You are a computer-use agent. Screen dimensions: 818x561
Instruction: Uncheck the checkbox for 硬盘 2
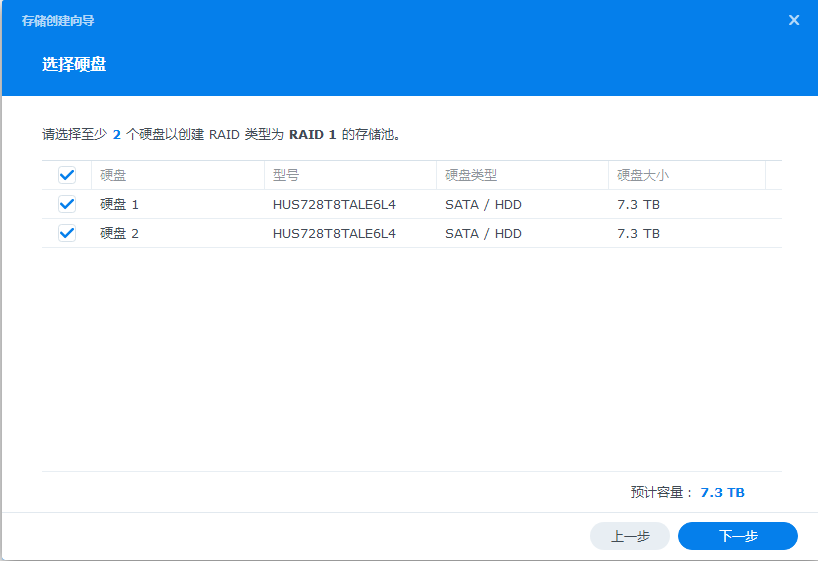tap(67, 233)
